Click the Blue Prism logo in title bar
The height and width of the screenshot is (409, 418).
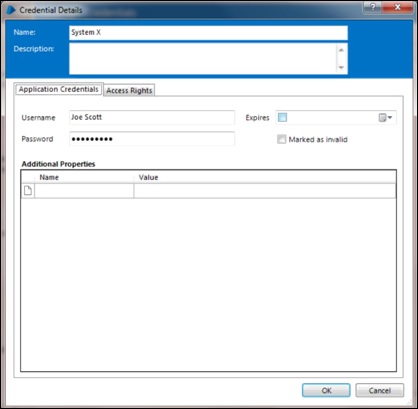[x=11, y=10]
